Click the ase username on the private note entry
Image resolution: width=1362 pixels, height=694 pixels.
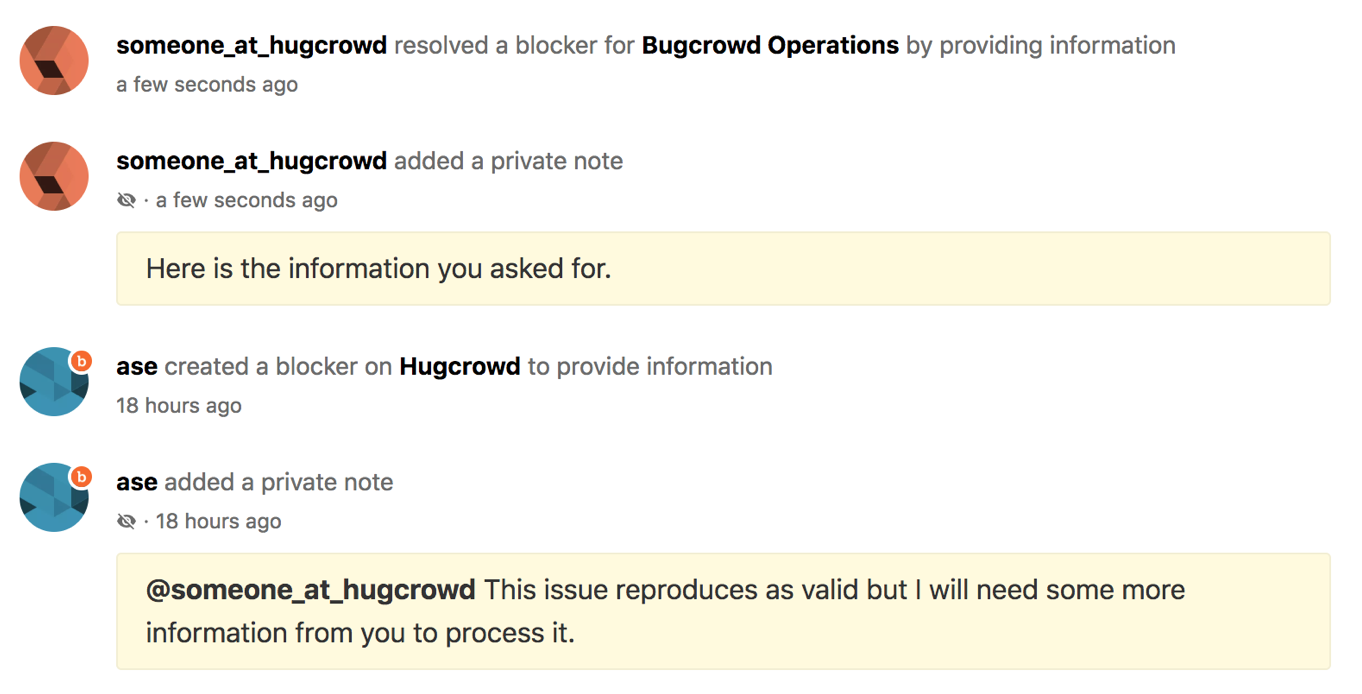(137, 483)
